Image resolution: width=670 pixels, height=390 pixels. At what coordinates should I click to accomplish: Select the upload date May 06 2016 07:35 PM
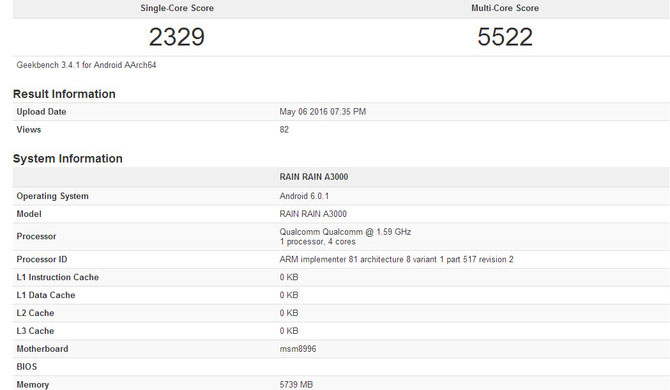pyautogui.click(x=323, y=112)
